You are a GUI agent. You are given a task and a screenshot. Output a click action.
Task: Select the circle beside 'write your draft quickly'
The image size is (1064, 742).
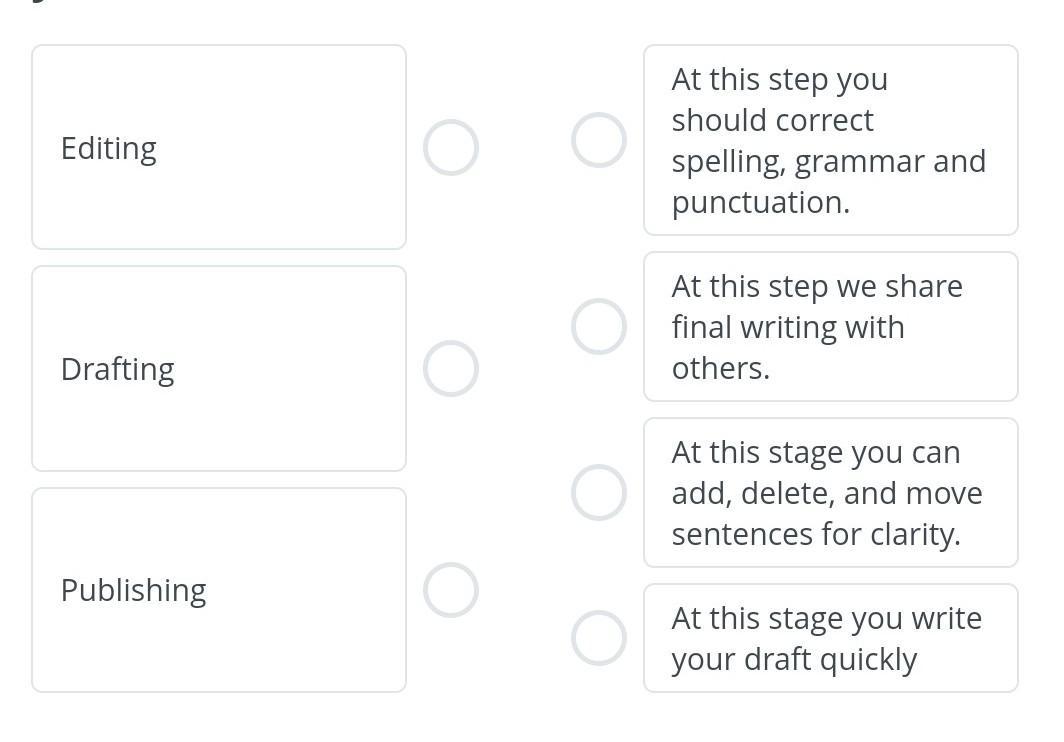[599, 638]
